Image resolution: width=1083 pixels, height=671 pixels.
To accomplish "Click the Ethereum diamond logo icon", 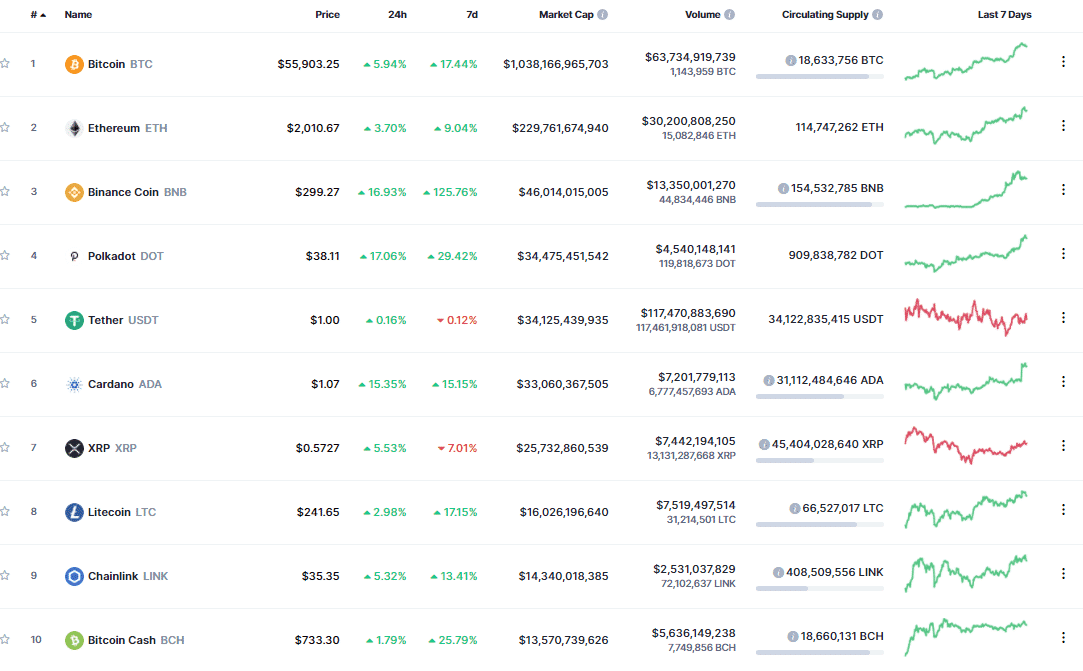I will pyautogui.click(x=74, y=128).
